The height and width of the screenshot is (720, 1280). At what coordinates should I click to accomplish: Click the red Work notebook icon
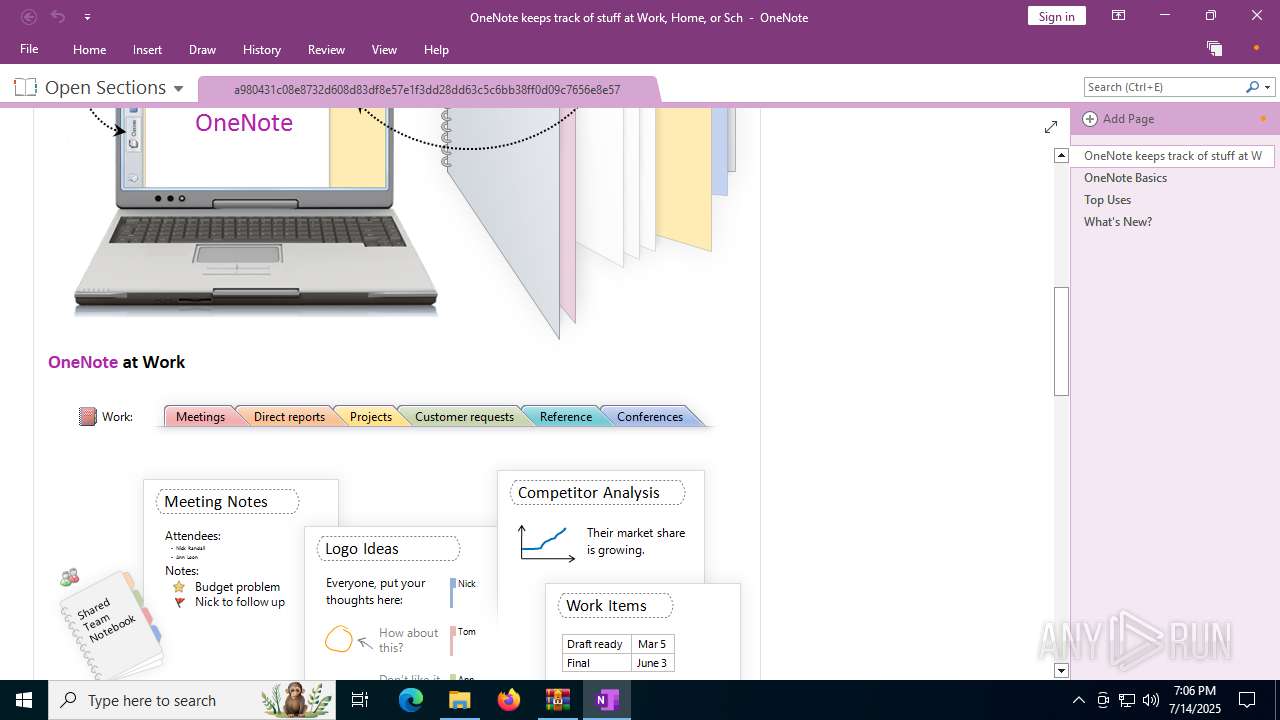88,417
